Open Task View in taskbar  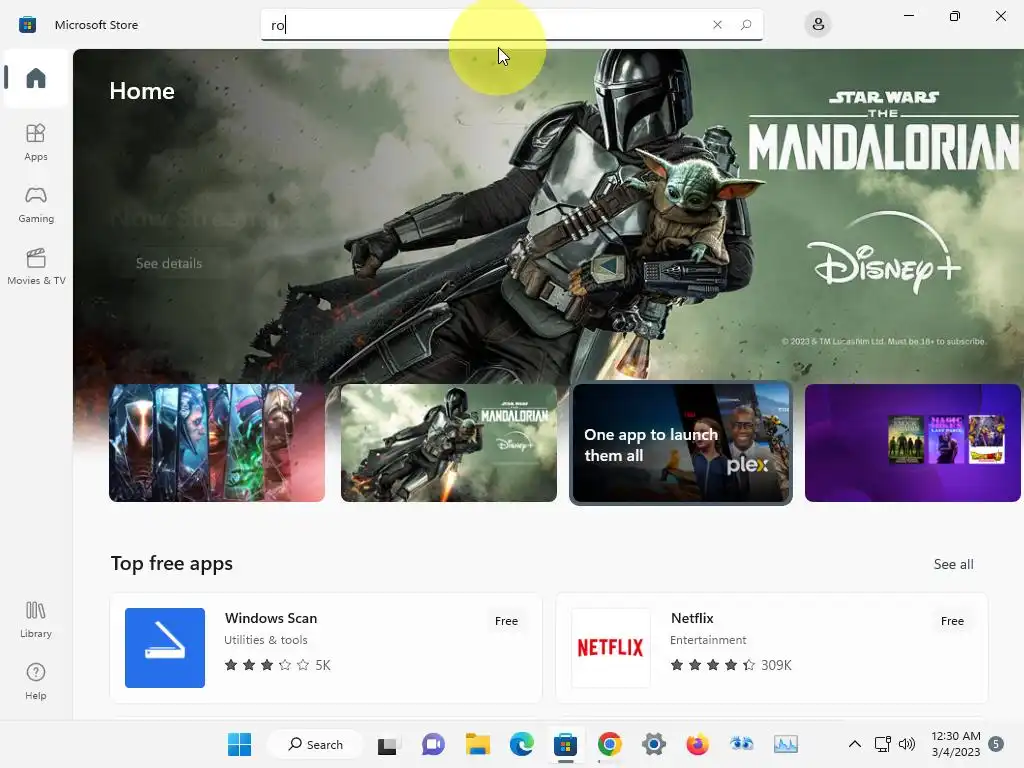click(387, 744)
